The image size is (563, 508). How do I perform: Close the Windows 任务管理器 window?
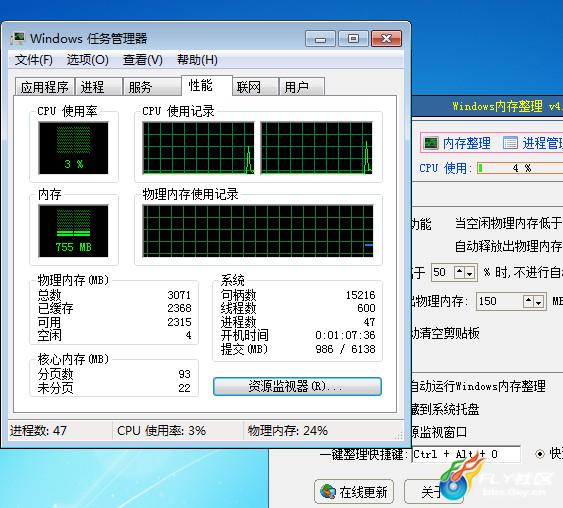click(386, 39)
